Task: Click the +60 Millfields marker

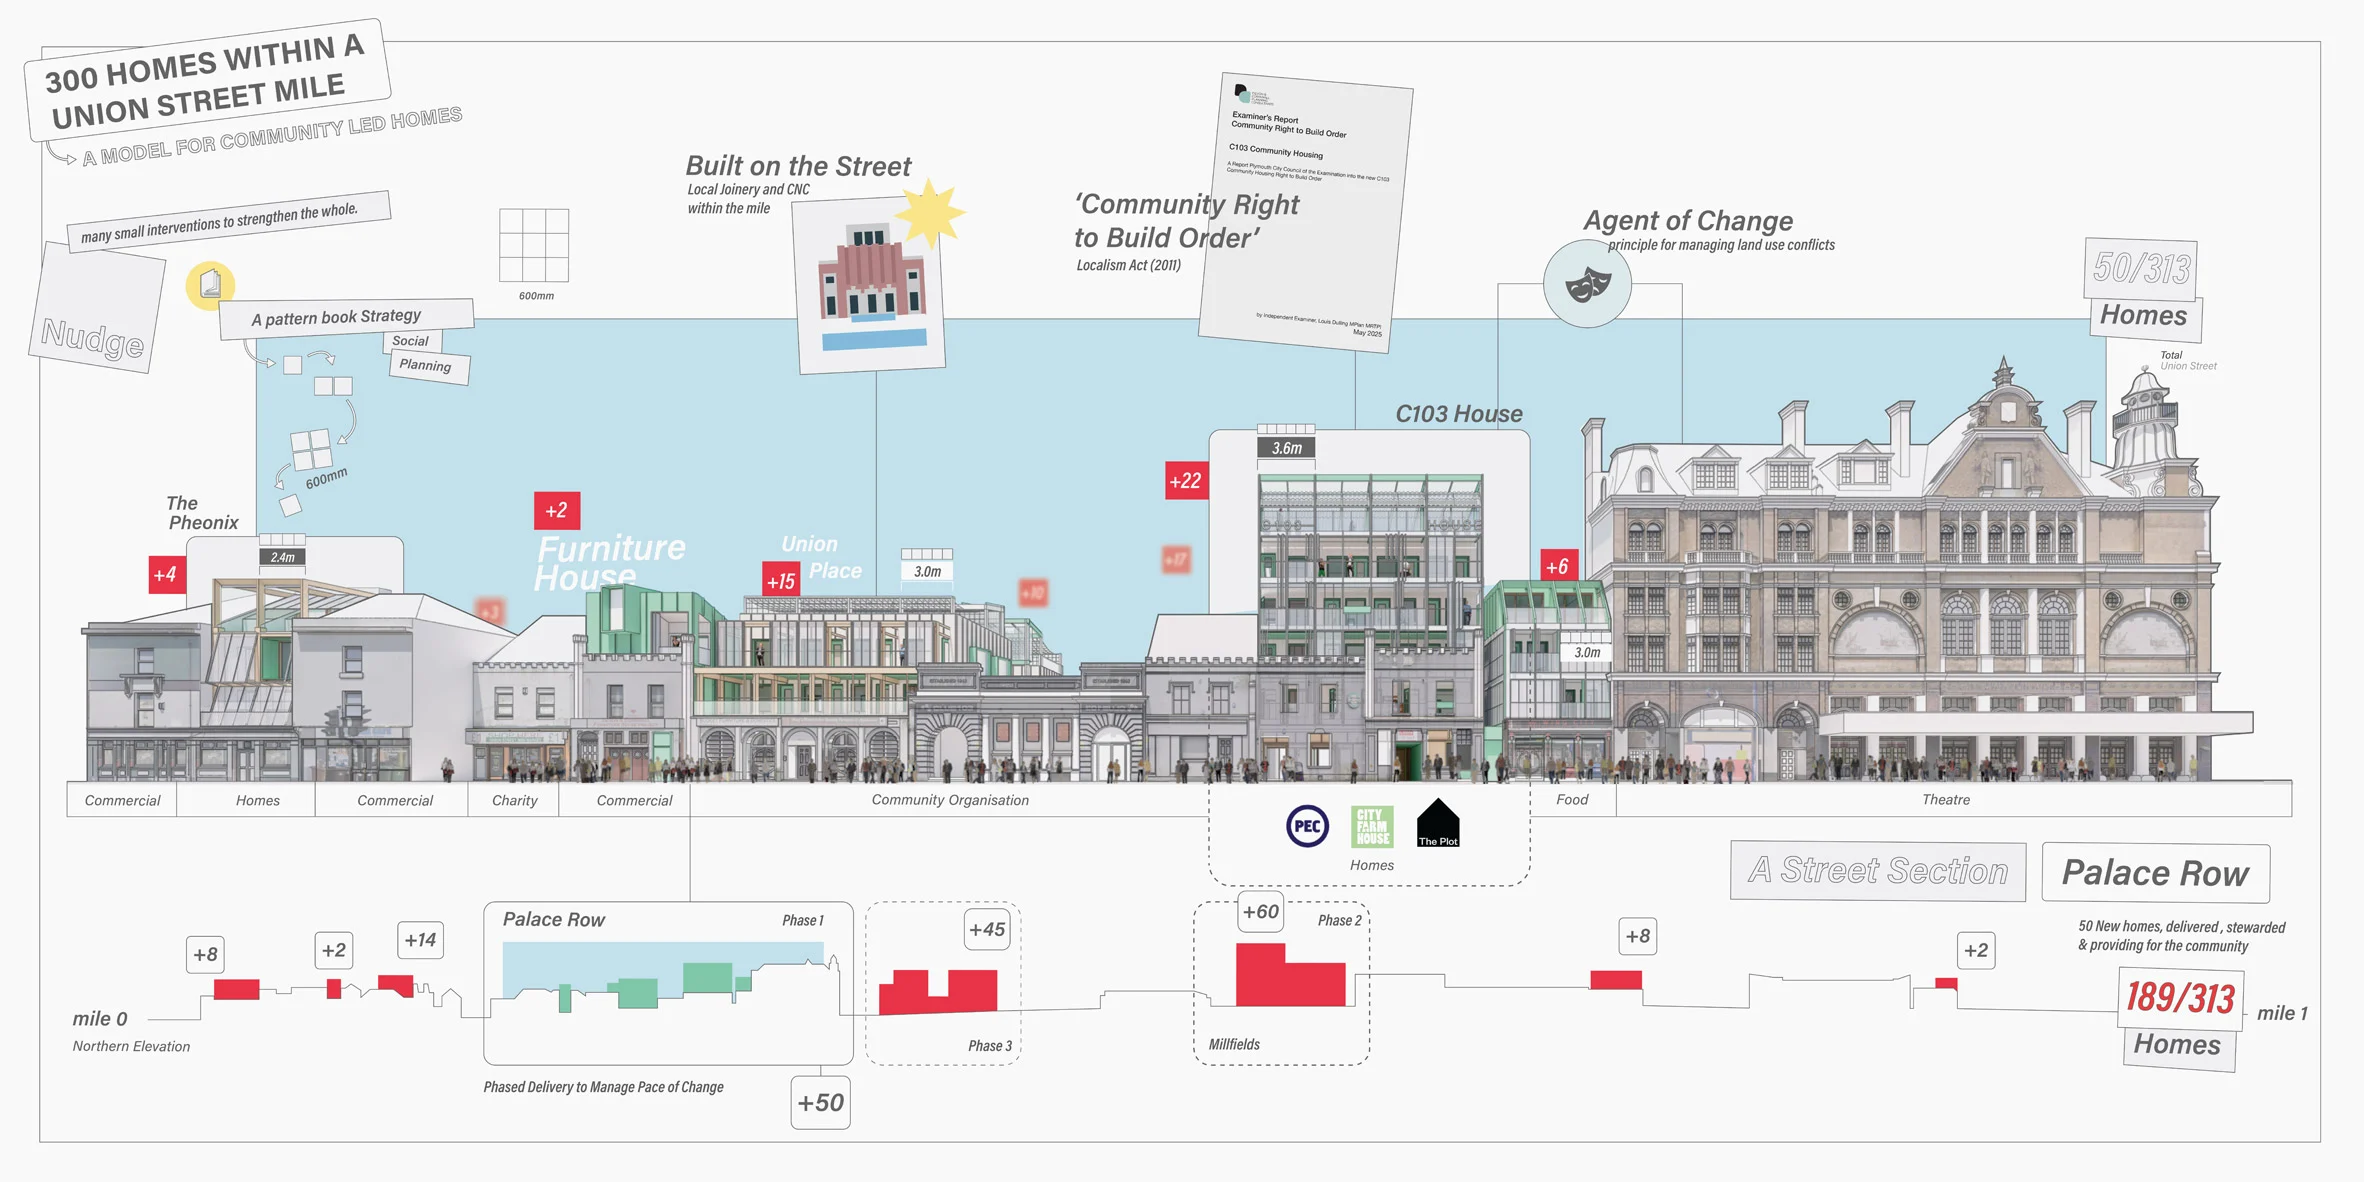Action: point(1260,912)
